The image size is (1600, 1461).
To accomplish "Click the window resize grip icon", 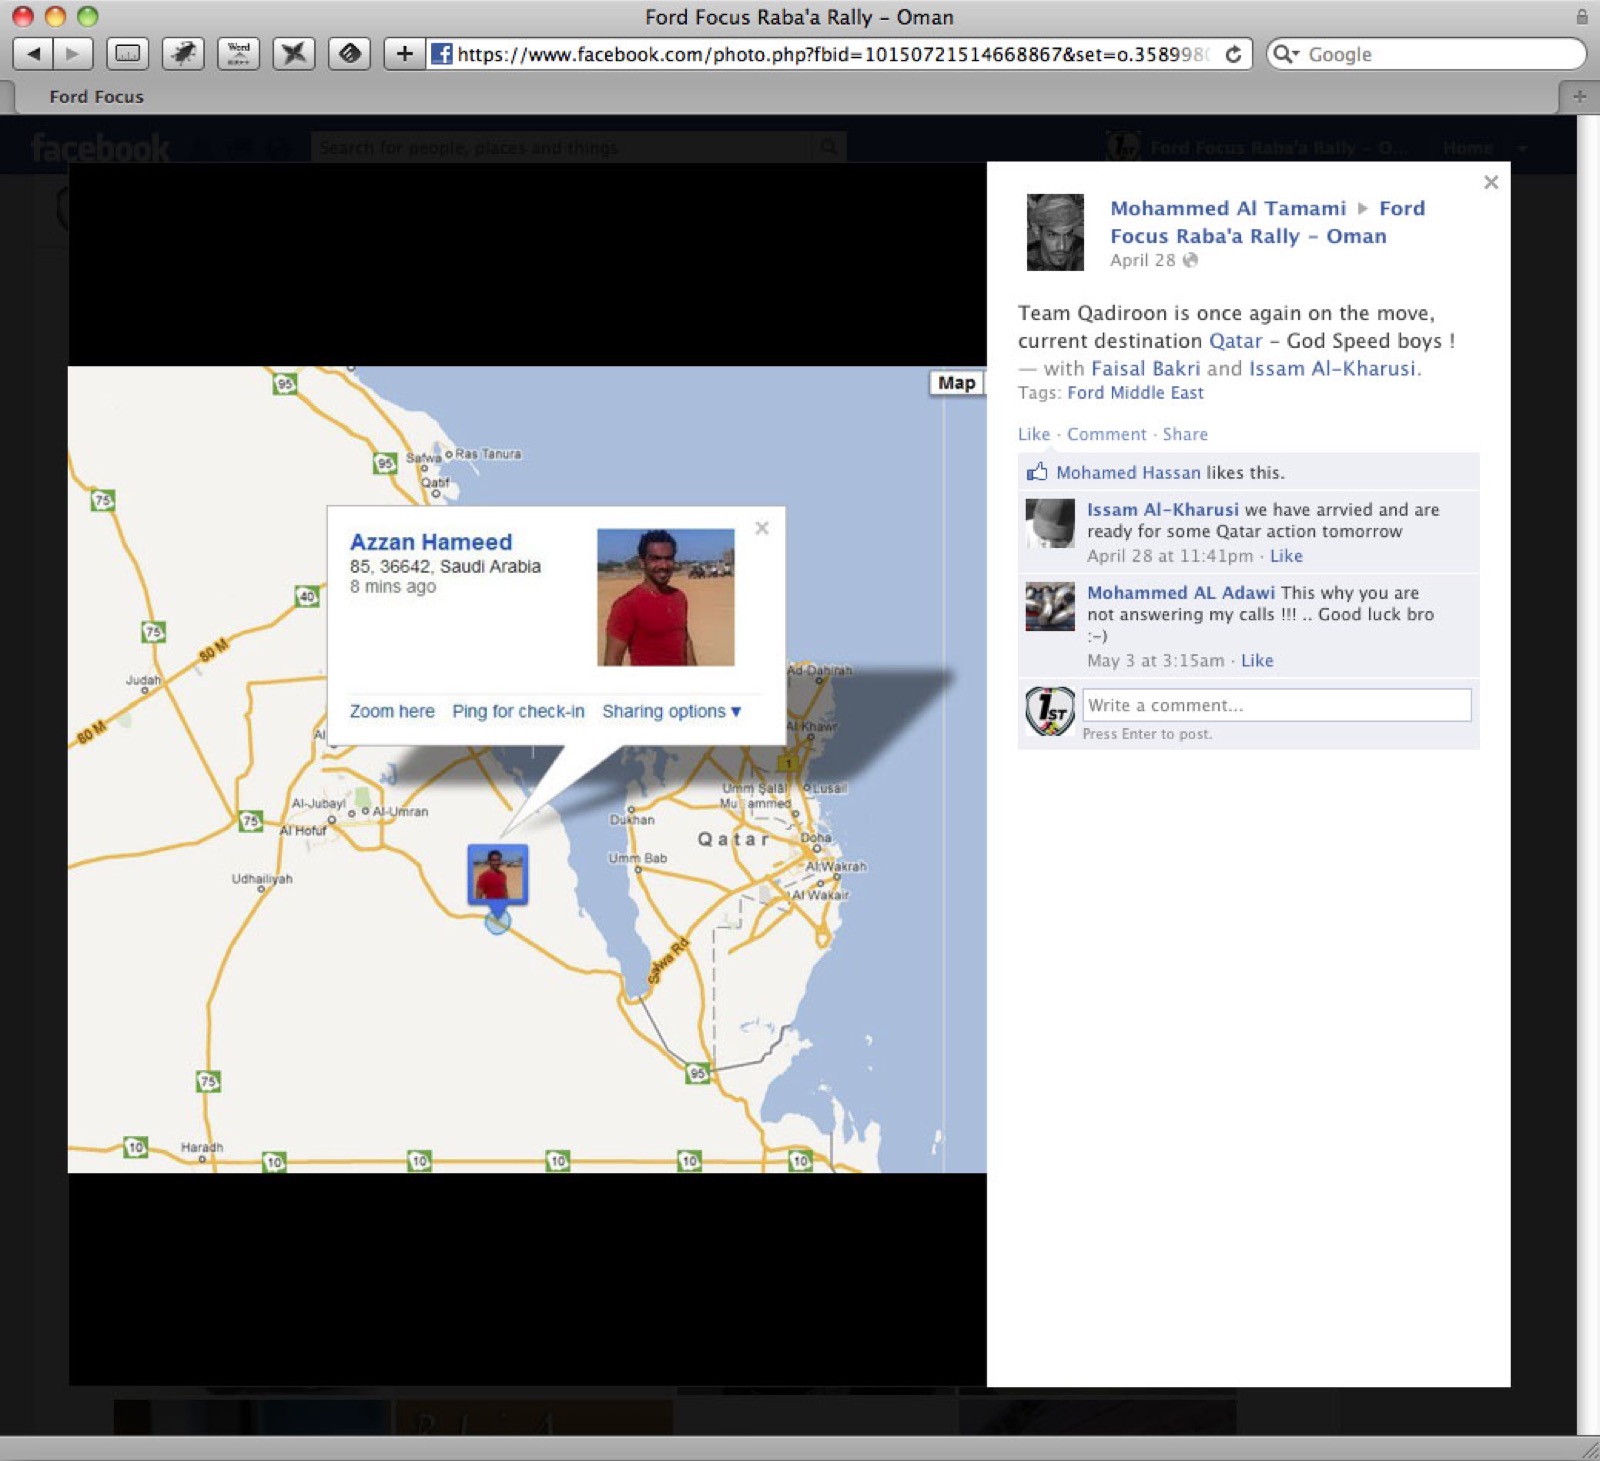I will 1588,1449.
